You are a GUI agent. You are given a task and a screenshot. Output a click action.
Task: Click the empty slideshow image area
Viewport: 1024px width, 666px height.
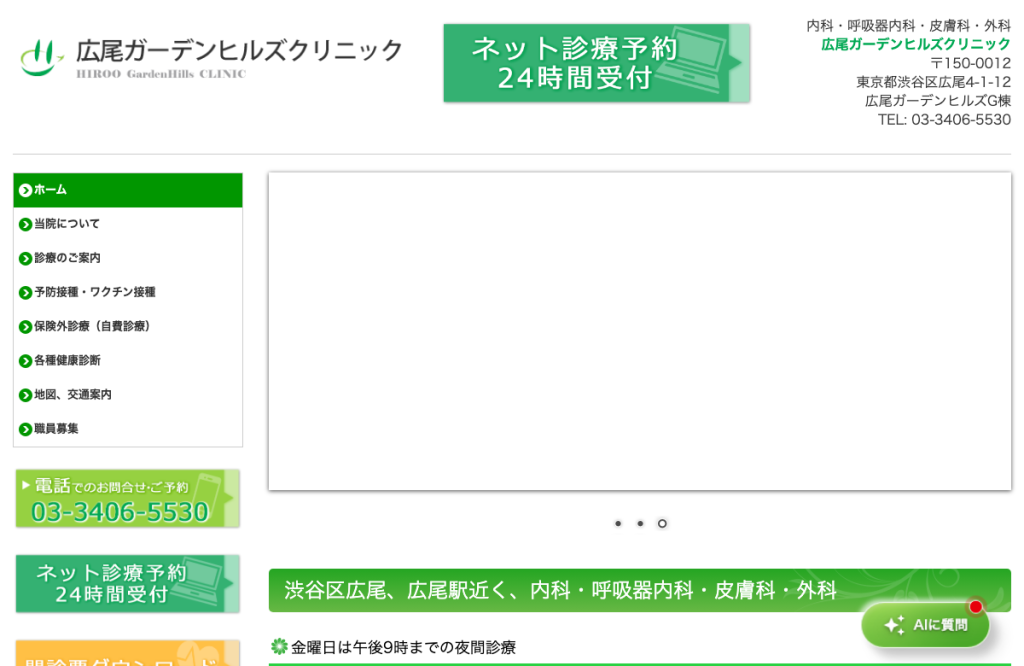click(x=640, y=332)
